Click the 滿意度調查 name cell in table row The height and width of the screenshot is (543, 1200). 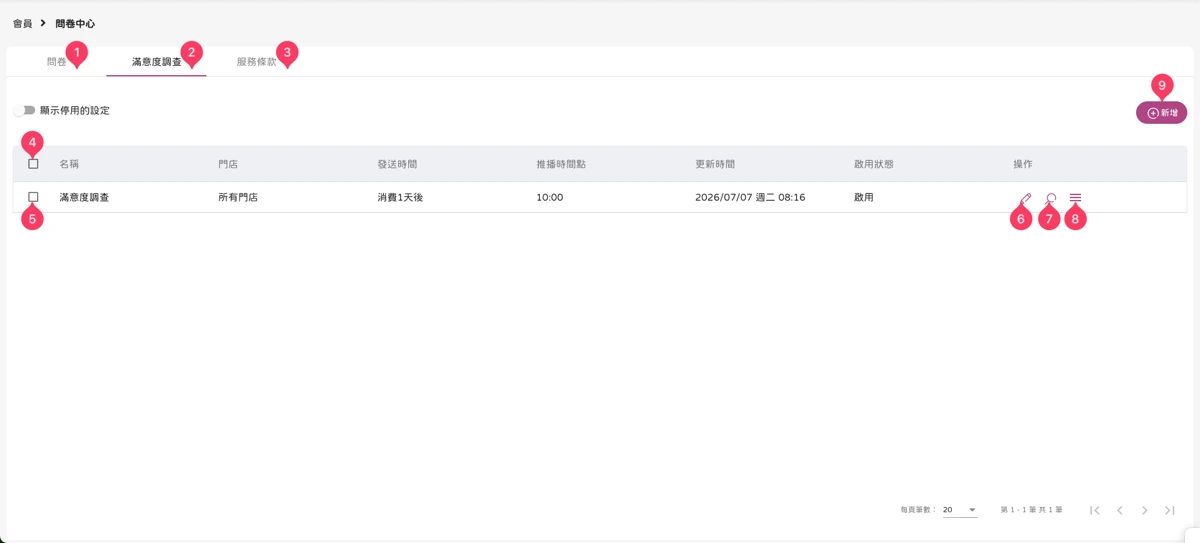[x=84, y=198]
